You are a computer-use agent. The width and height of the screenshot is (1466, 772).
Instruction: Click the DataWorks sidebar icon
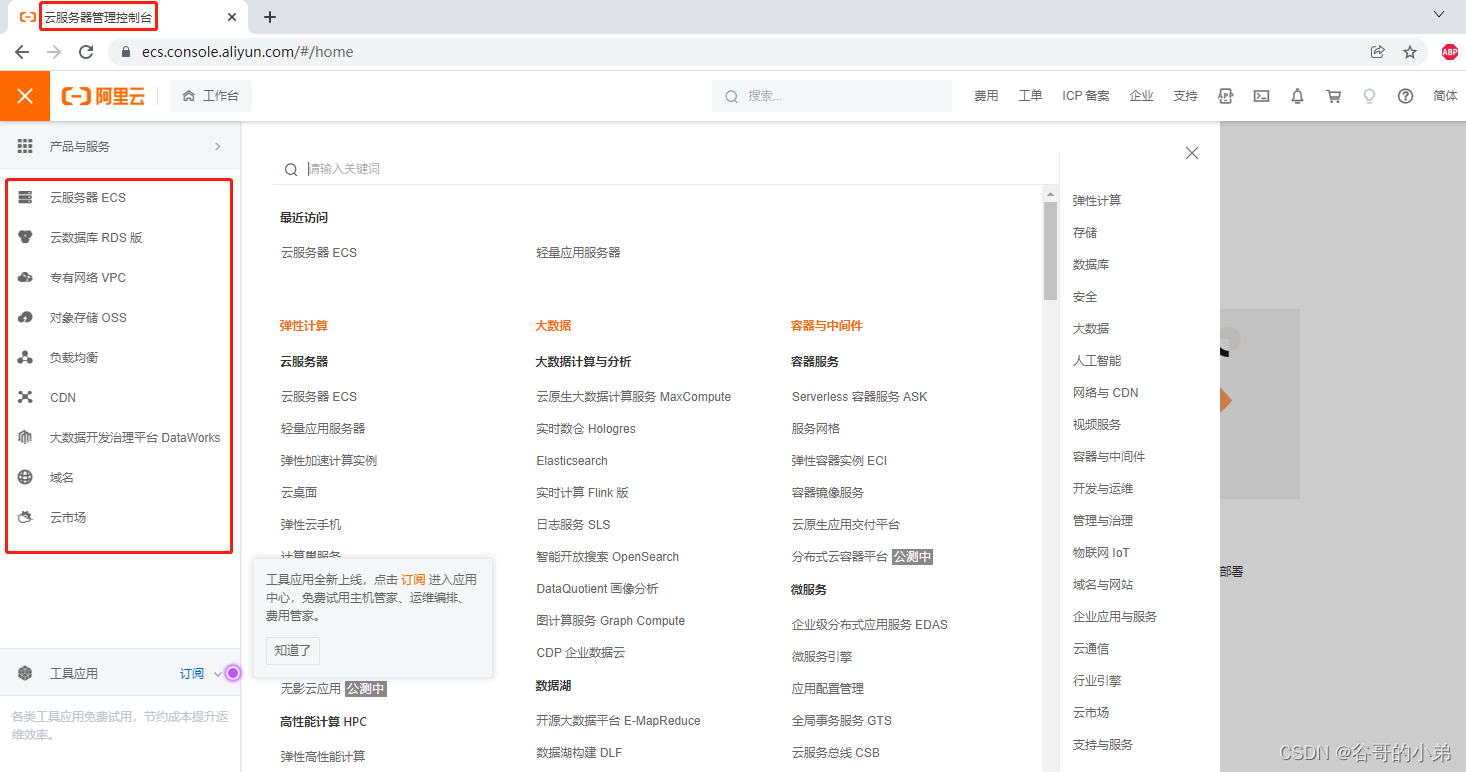(26, 437)
